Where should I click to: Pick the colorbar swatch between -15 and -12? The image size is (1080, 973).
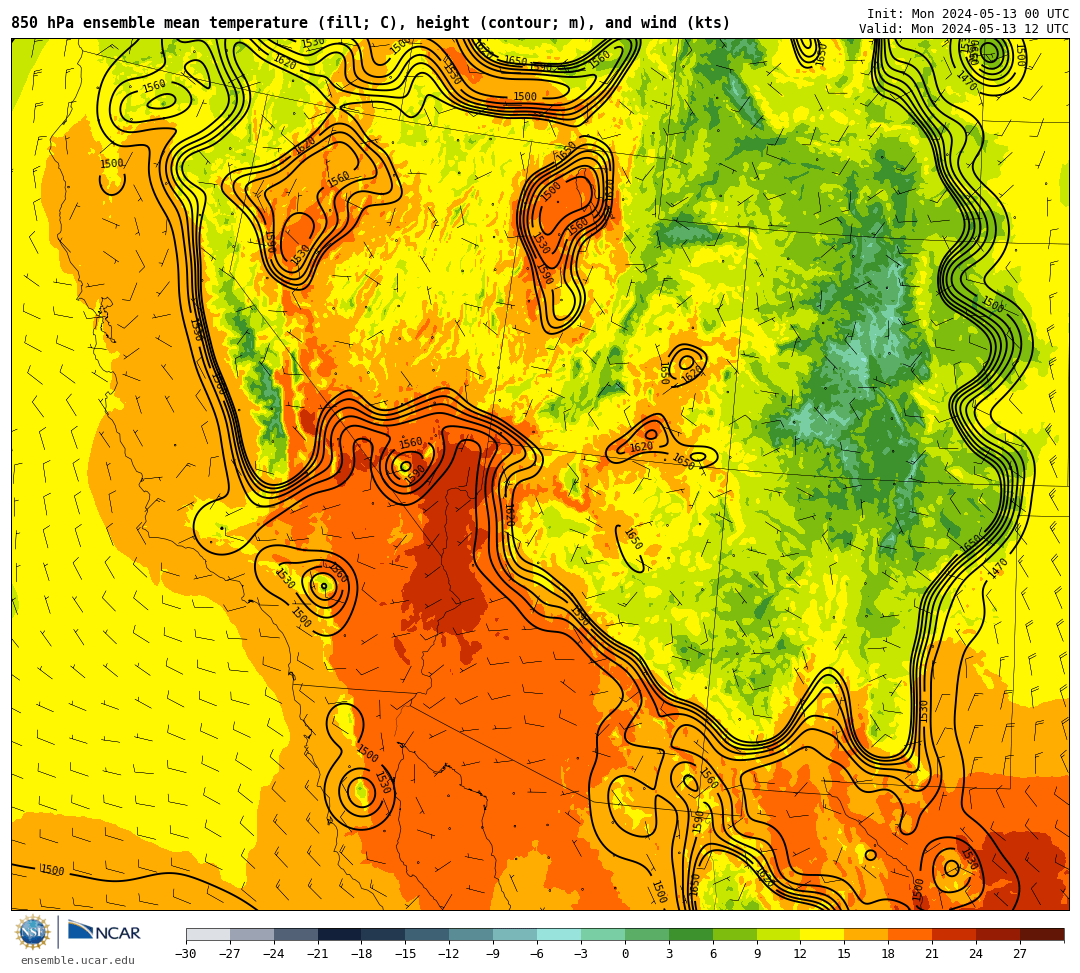(x=428, y=934)
